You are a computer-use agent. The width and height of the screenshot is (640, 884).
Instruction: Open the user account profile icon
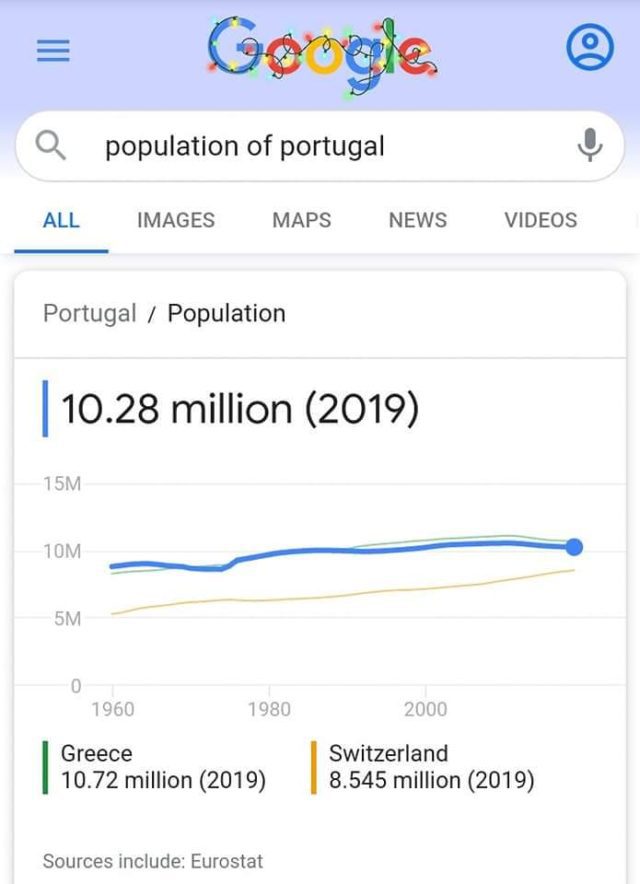point(590,48)
